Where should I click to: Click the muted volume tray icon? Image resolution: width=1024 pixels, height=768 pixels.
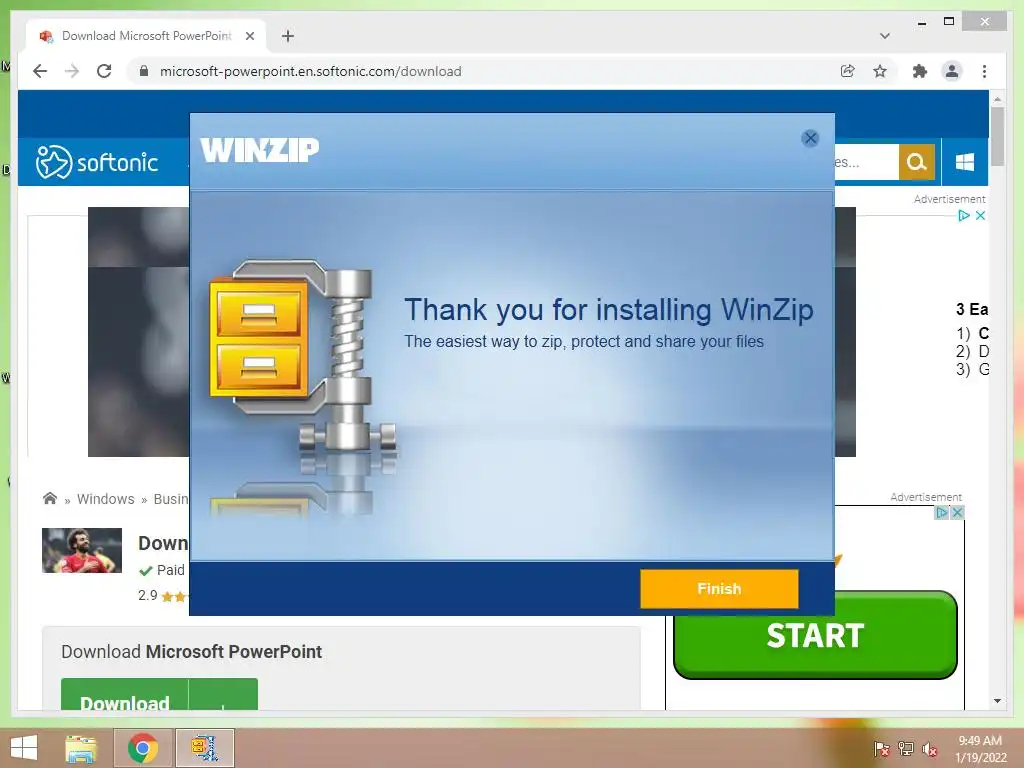[930, 749]
